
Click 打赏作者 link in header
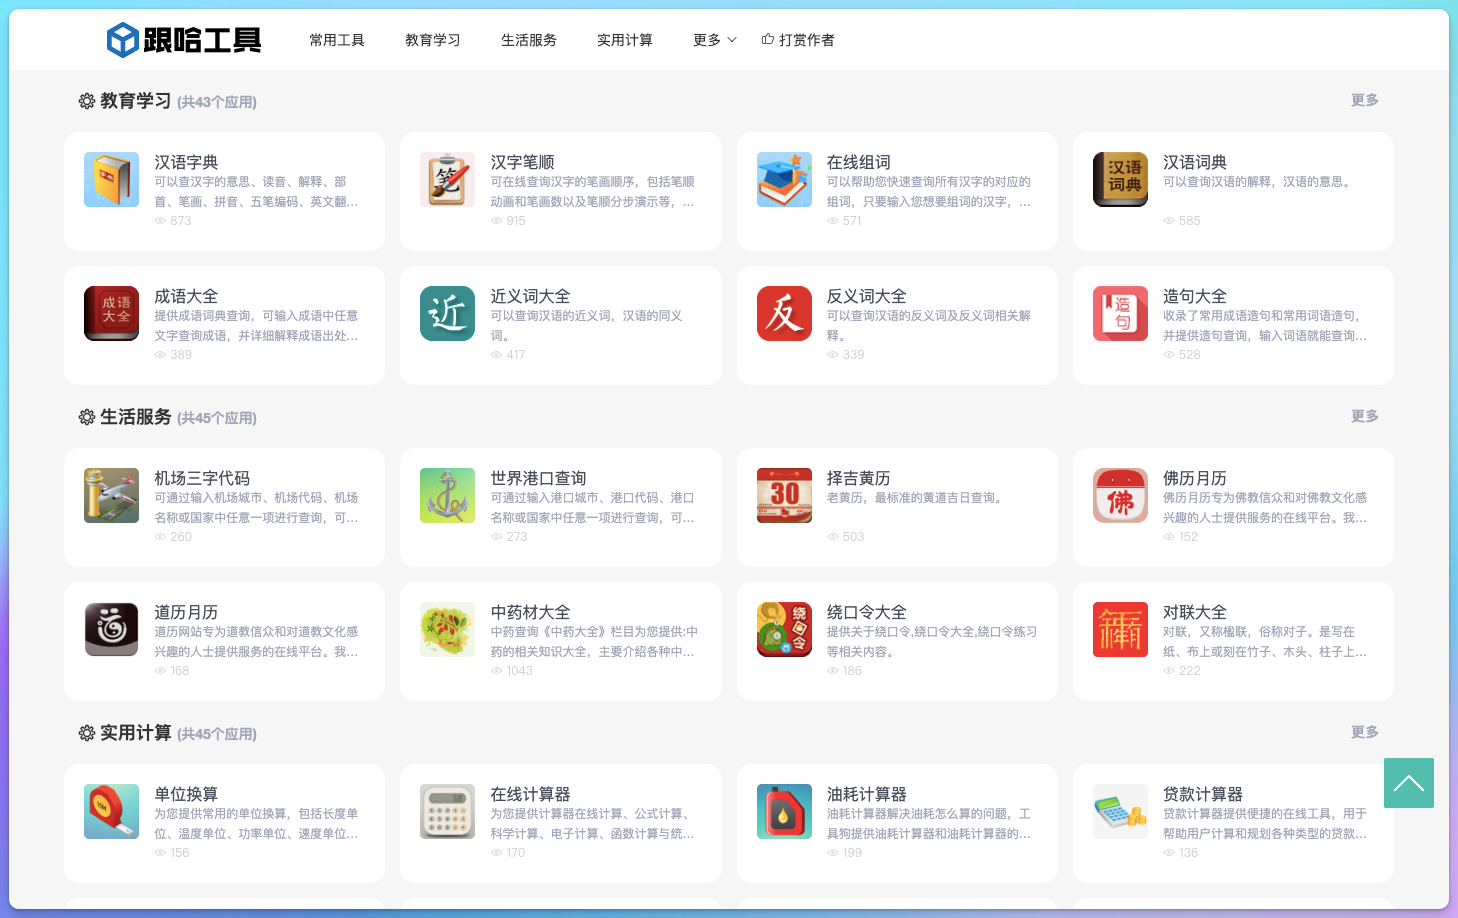pos(798,40)
